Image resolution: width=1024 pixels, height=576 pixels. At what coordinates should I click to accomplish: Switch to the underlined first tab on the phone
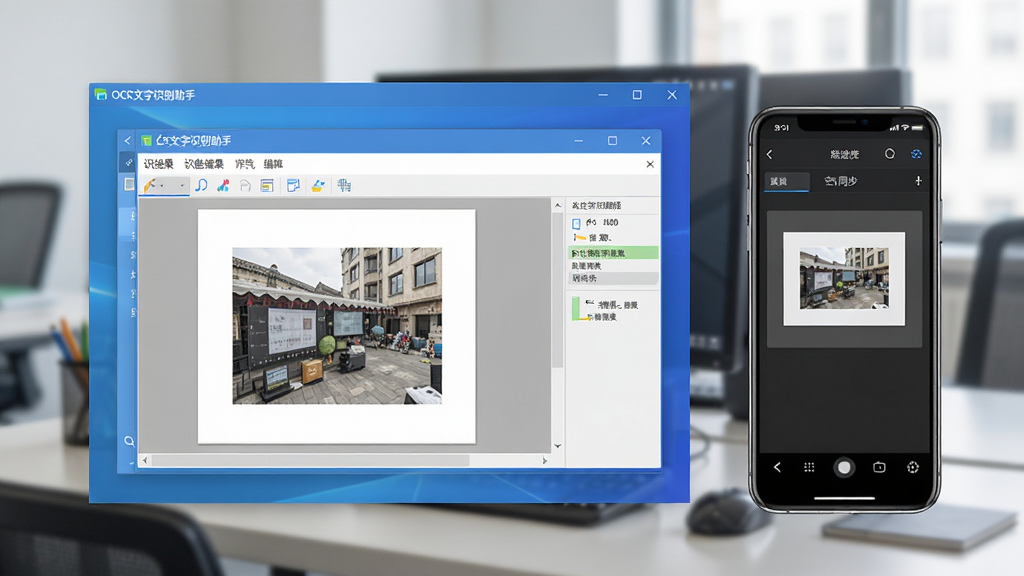(786, 182)
